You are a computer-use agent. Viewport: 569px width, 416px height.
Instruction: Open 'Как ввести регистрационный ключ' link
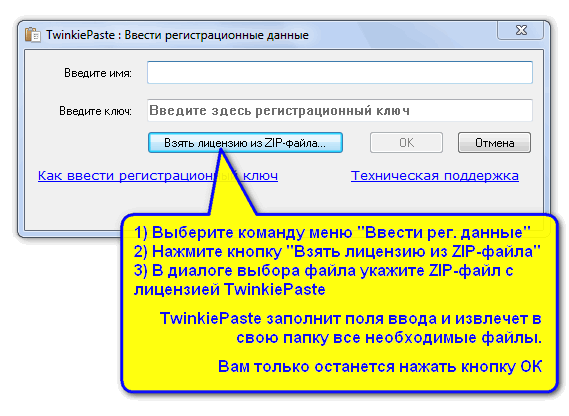(158, 176)
